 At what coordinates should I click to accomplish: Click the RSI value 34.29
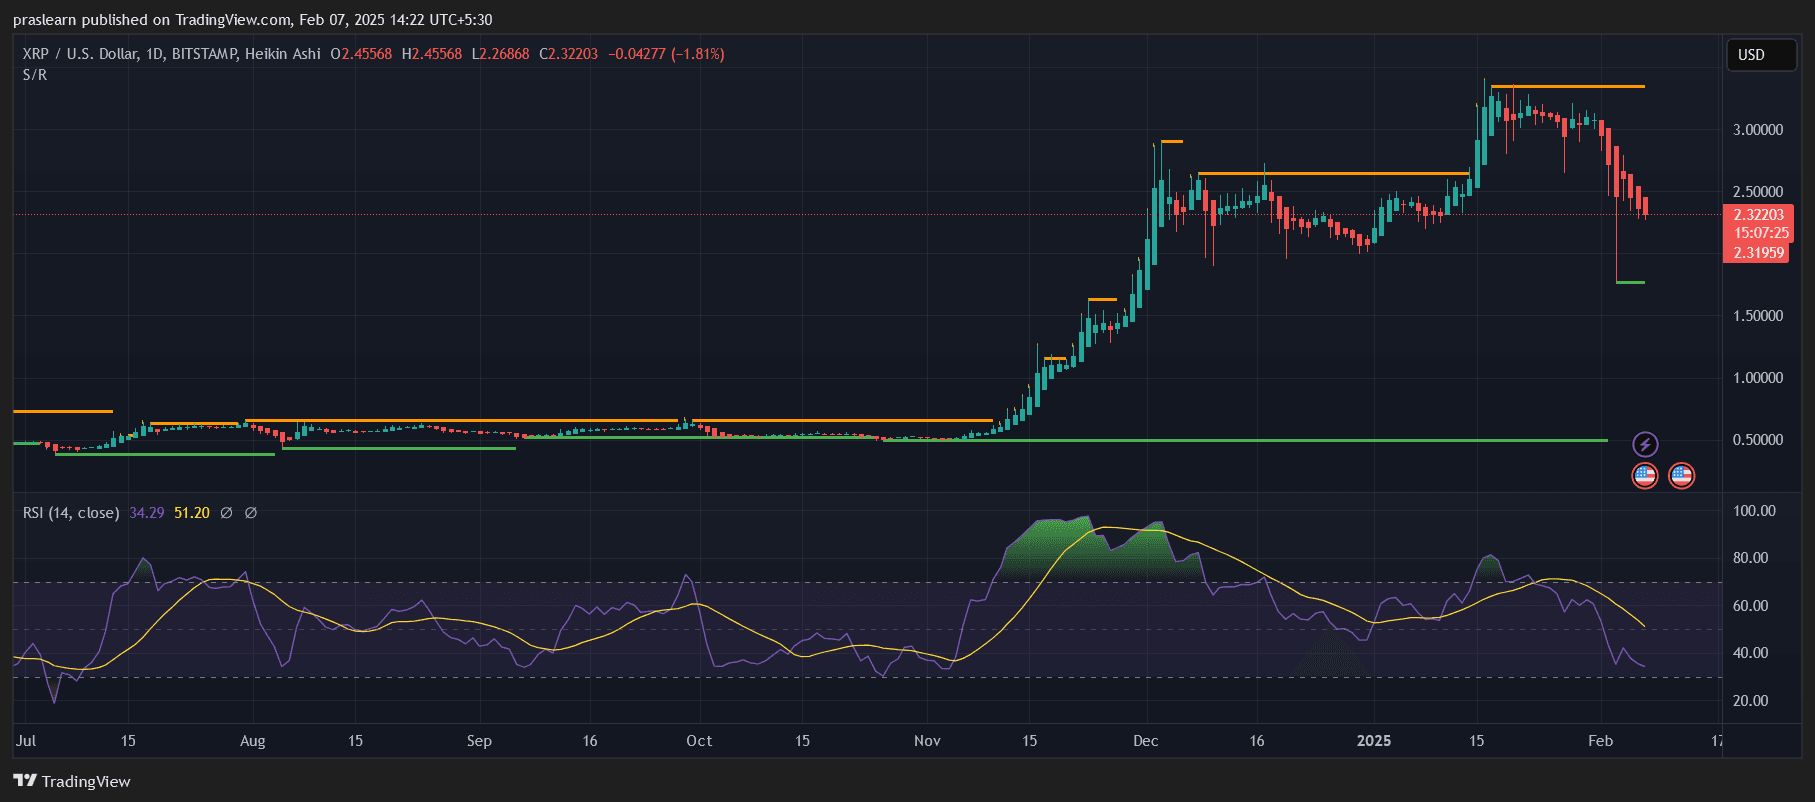click(147, 513)
